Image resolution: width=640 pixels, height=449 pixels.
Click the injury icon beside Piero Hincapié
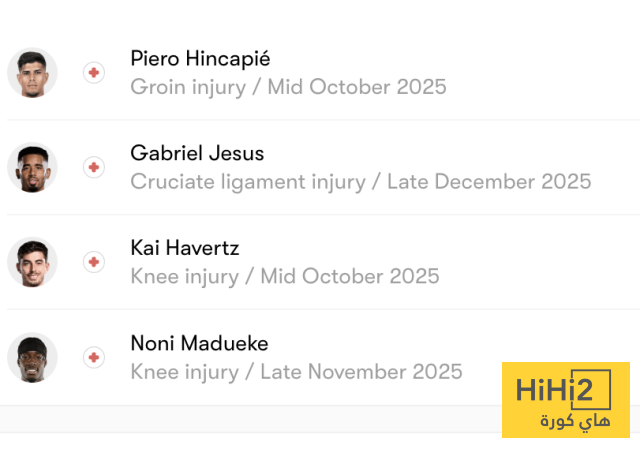tap(94, 73)
